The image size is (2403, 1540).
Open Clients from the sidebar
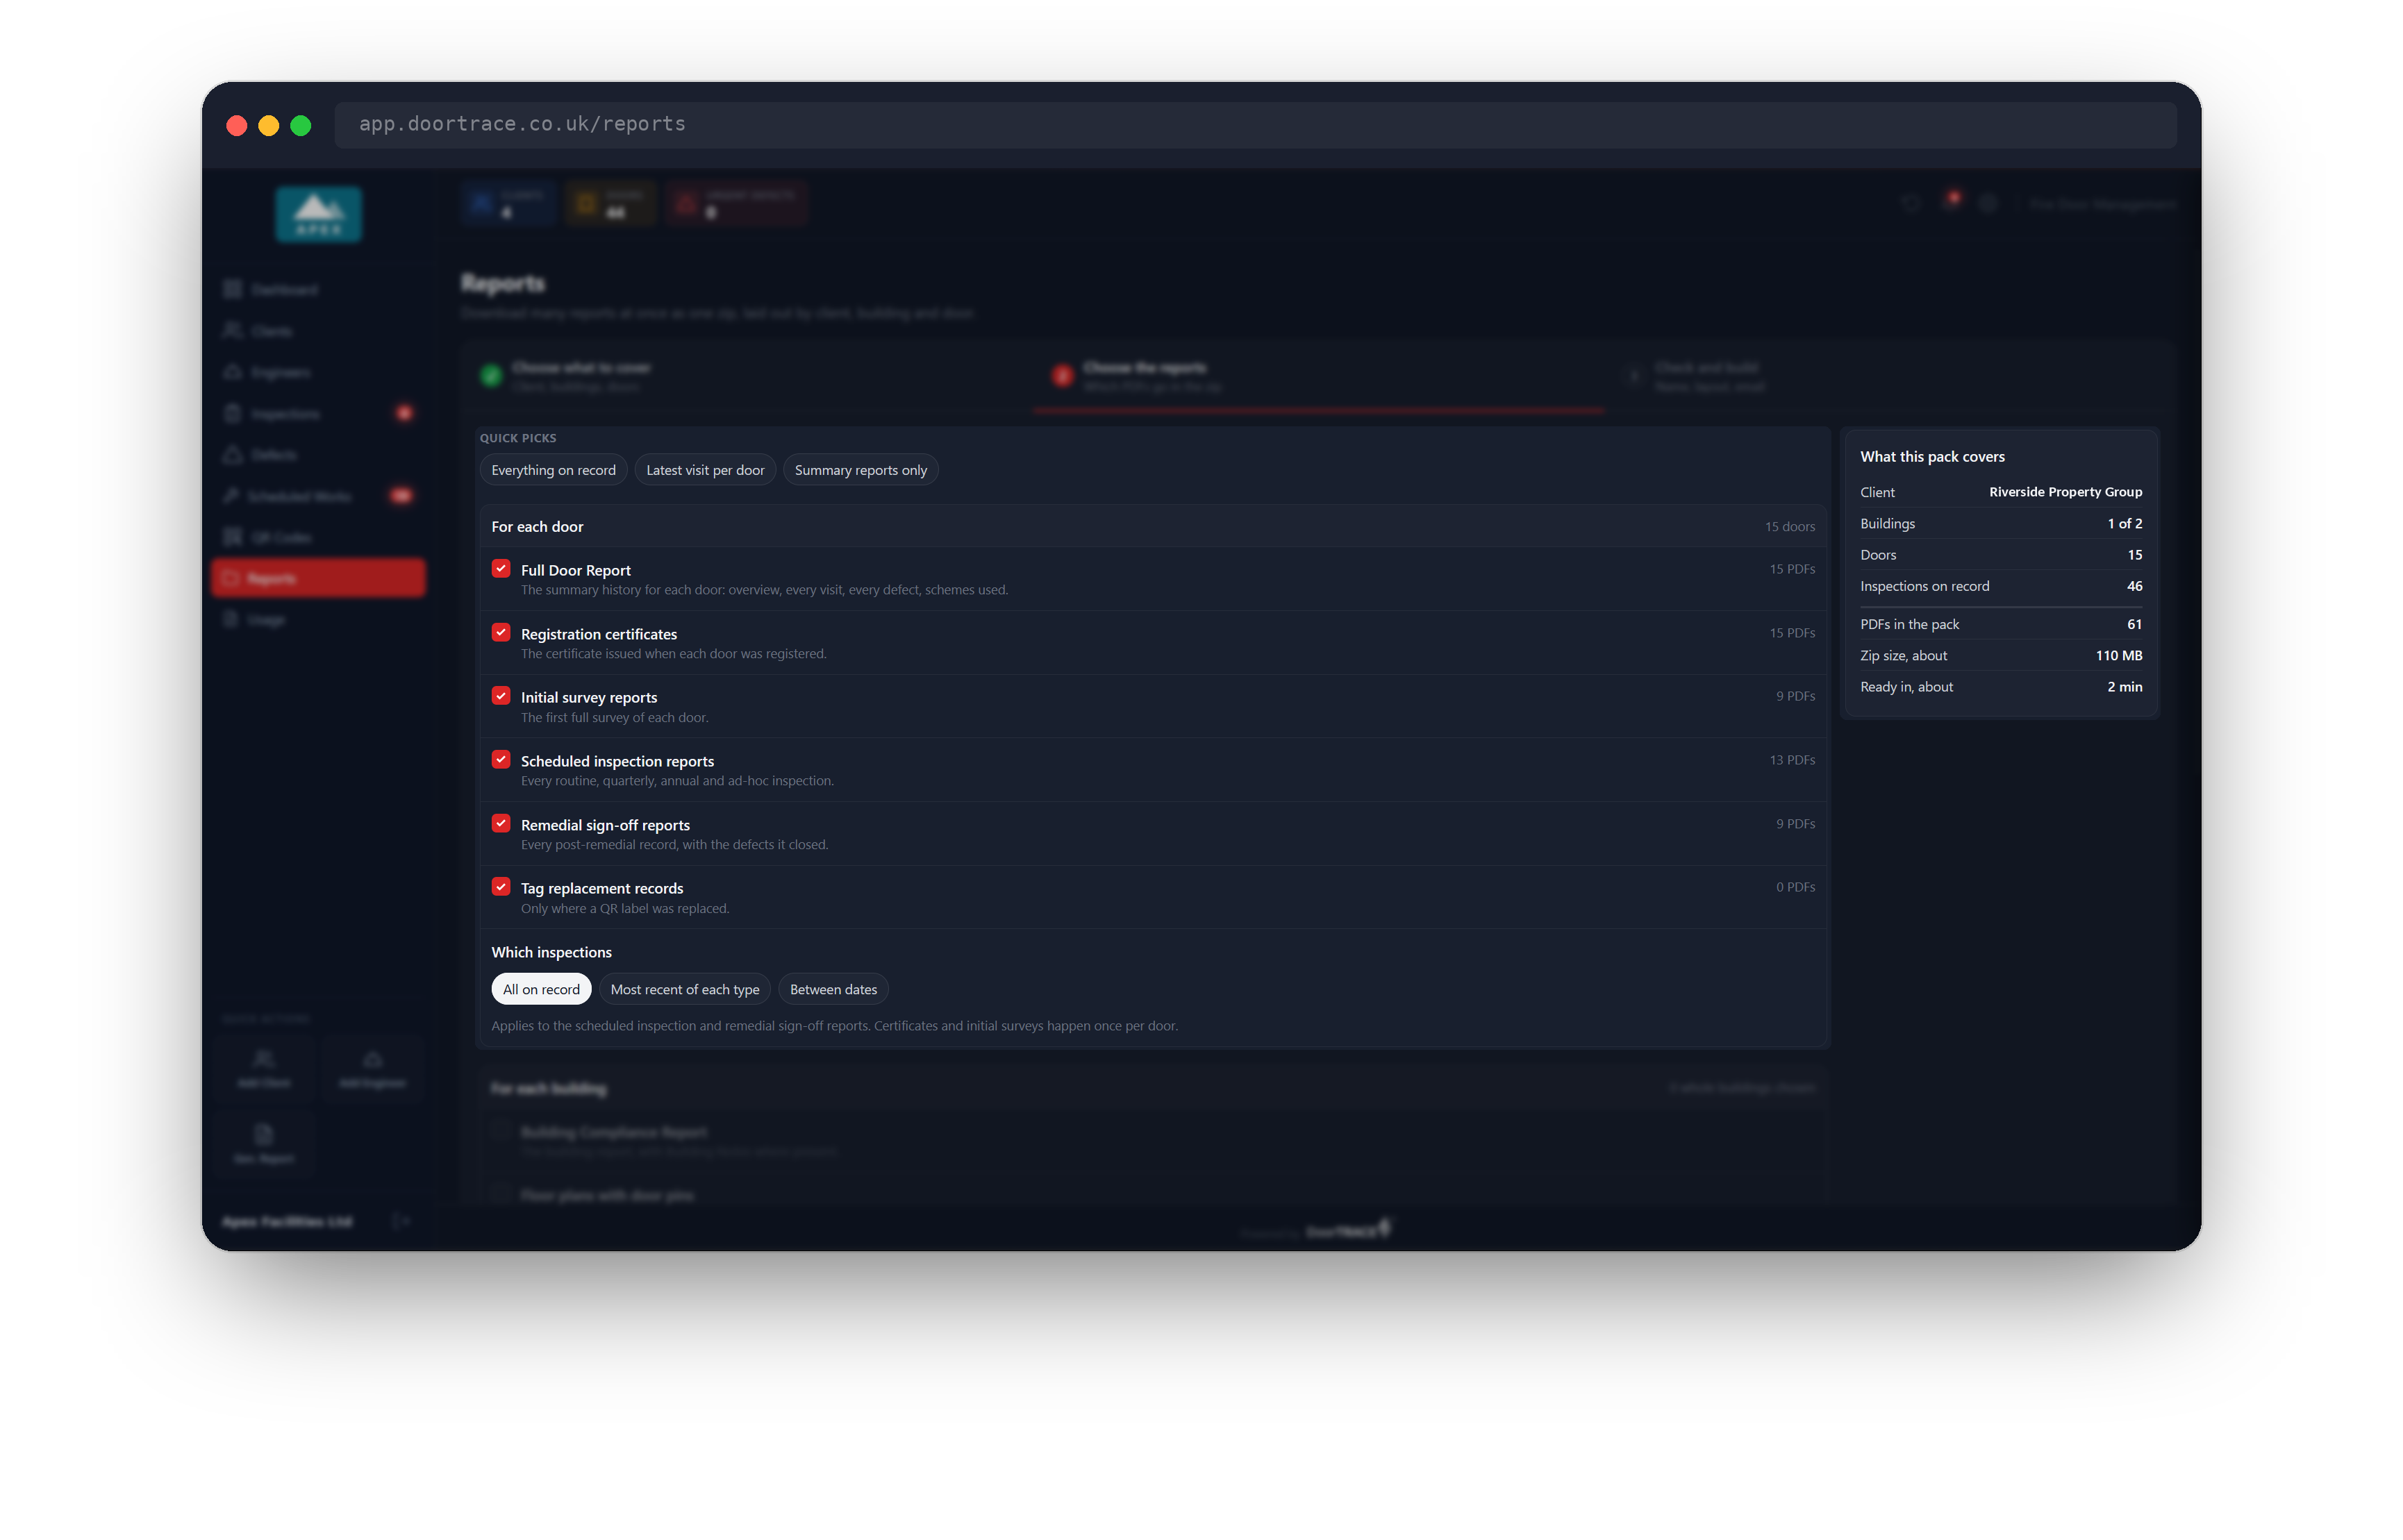[x=319, y=331]
